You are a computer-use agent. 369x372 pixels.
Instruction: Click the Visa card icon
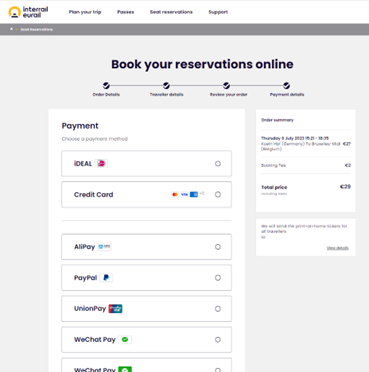184,194
